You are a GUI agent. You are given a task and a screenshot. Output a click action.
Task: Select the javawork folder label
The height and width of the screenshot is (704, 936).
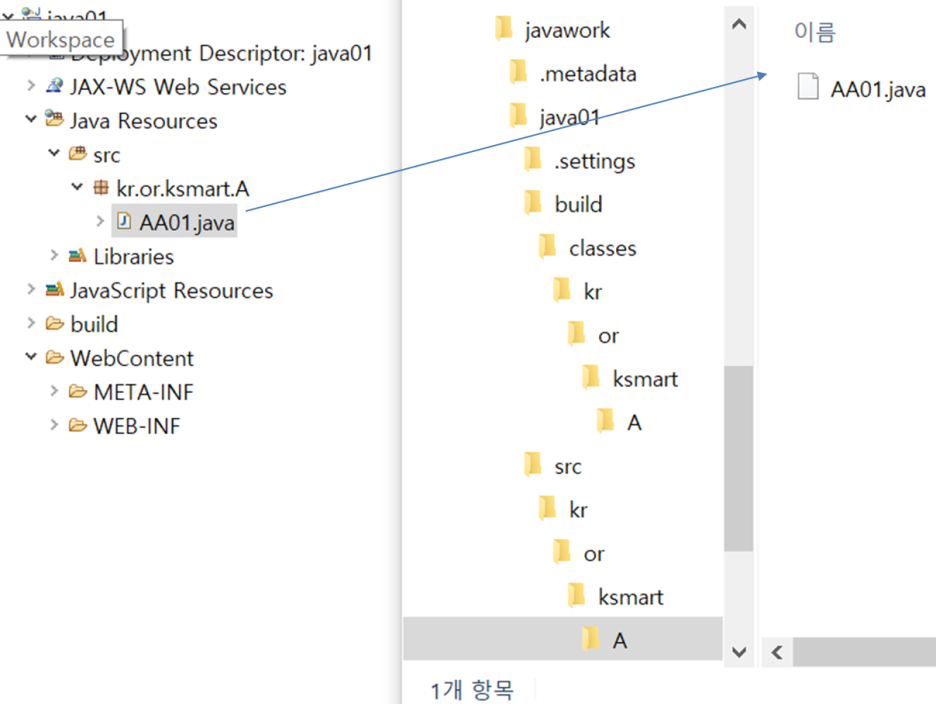pos(567,29)
